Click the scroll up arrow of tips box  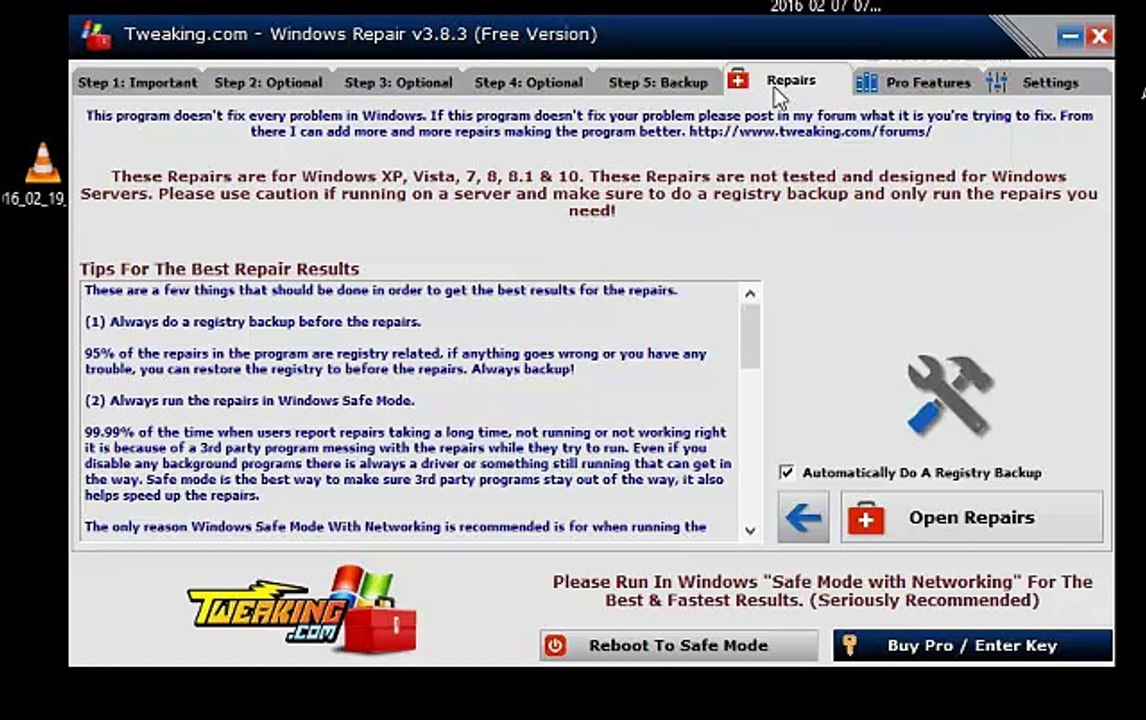tap(750, 294)
